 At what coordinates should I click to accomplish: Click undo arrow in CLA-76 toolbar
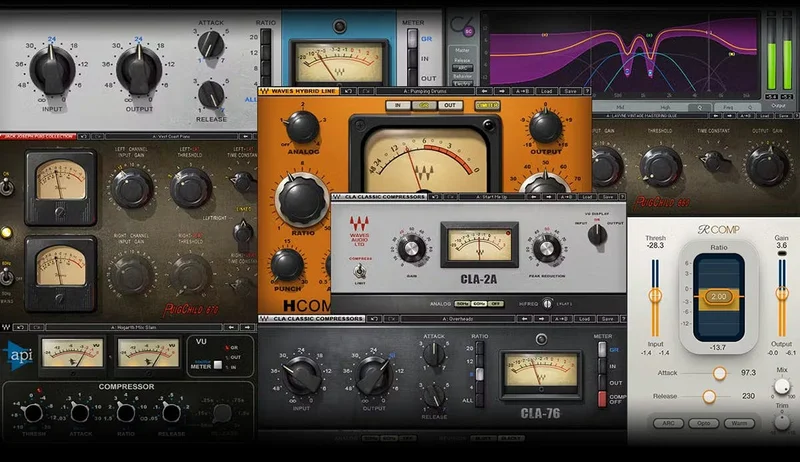pos(374,319)
